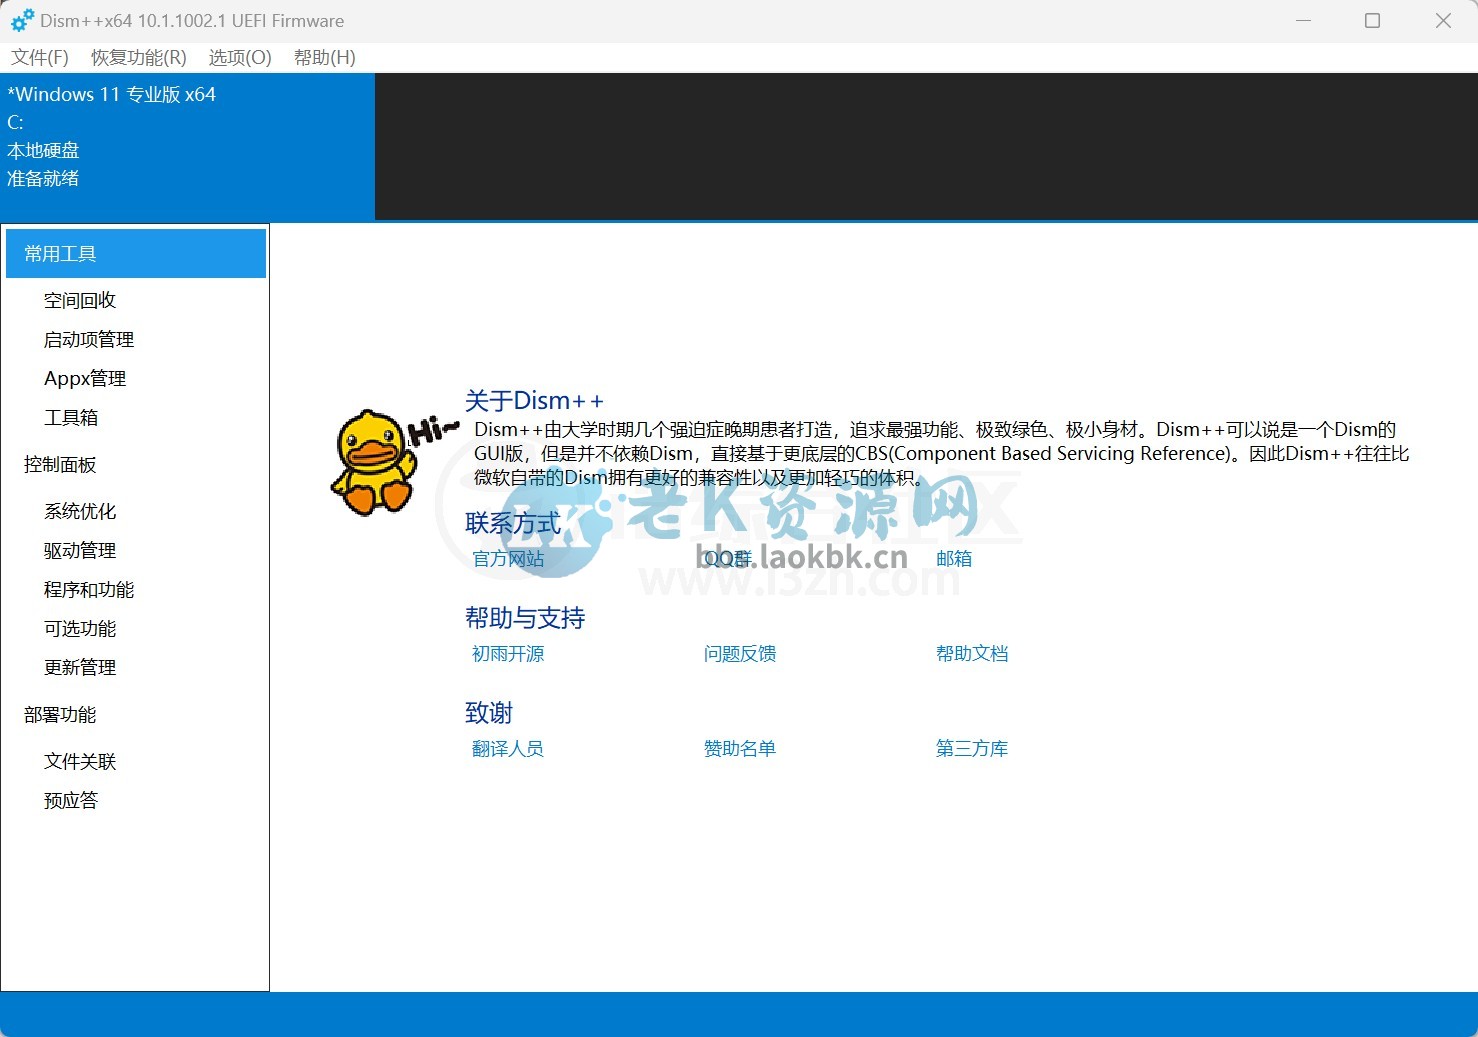Select the Windows 11 专业版 x64 system tile
The width and height of the screenshot is (1478, 1037).
pyautogui.click(x=188, y=146)
